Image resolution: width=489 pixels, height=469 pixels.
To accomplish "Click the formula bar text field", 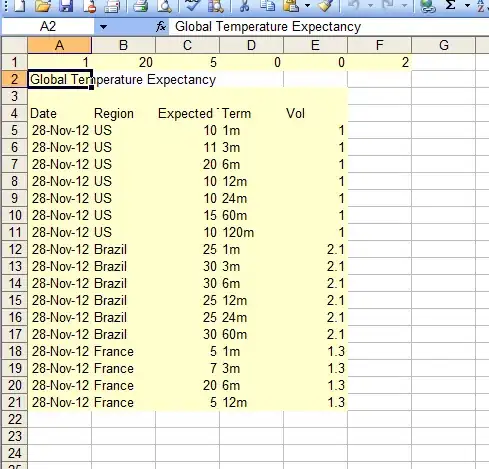I will click(329, 27).
